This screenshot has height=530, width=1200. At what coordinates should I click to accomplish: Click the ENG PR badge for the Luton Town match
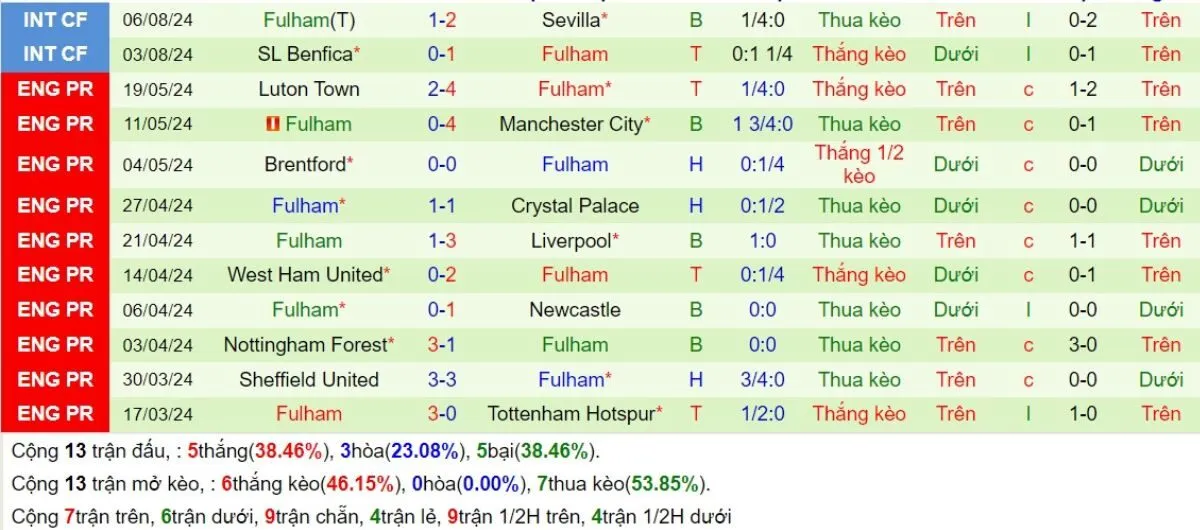pos(55,89)
